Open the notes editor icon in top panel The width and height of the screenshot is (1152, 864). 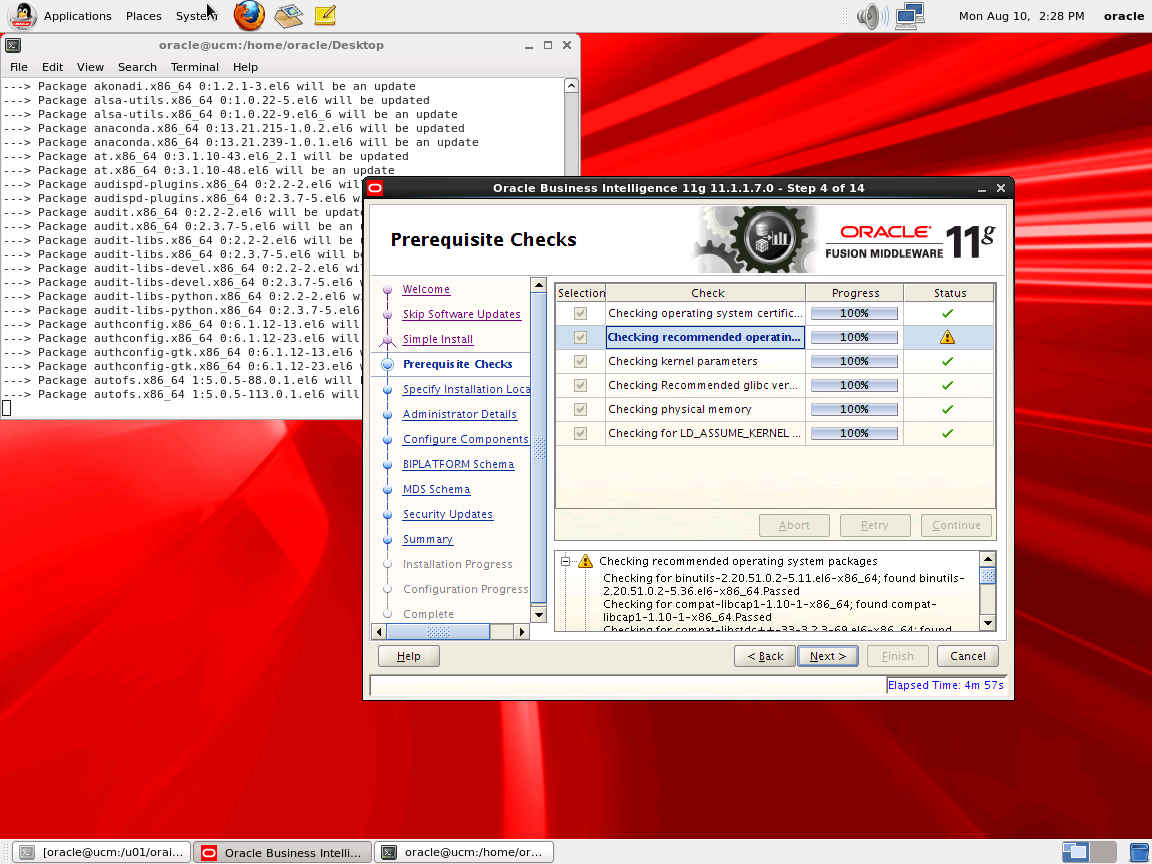tap(325, 15)
